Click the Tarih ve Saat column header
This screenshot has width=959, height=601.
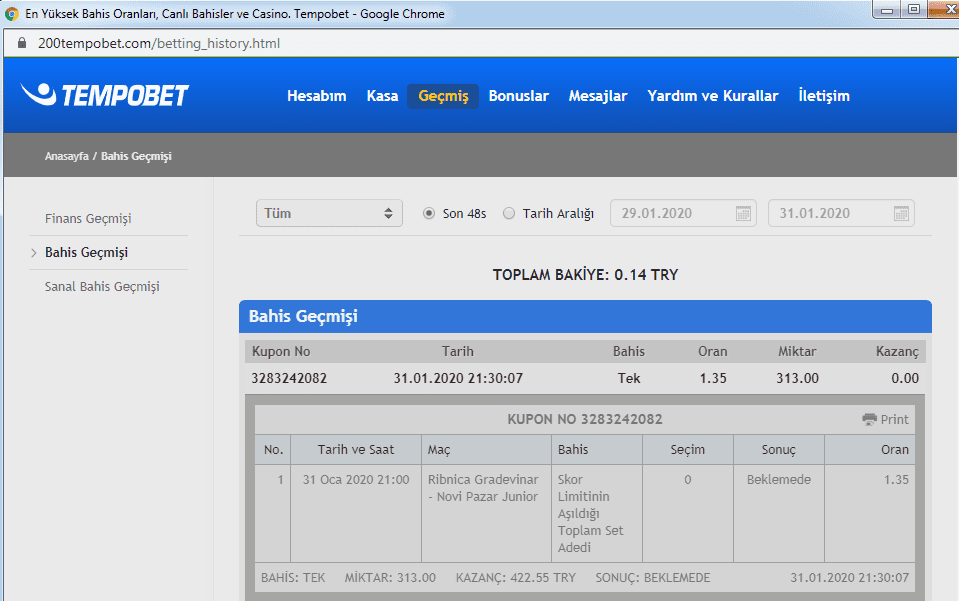356,450
